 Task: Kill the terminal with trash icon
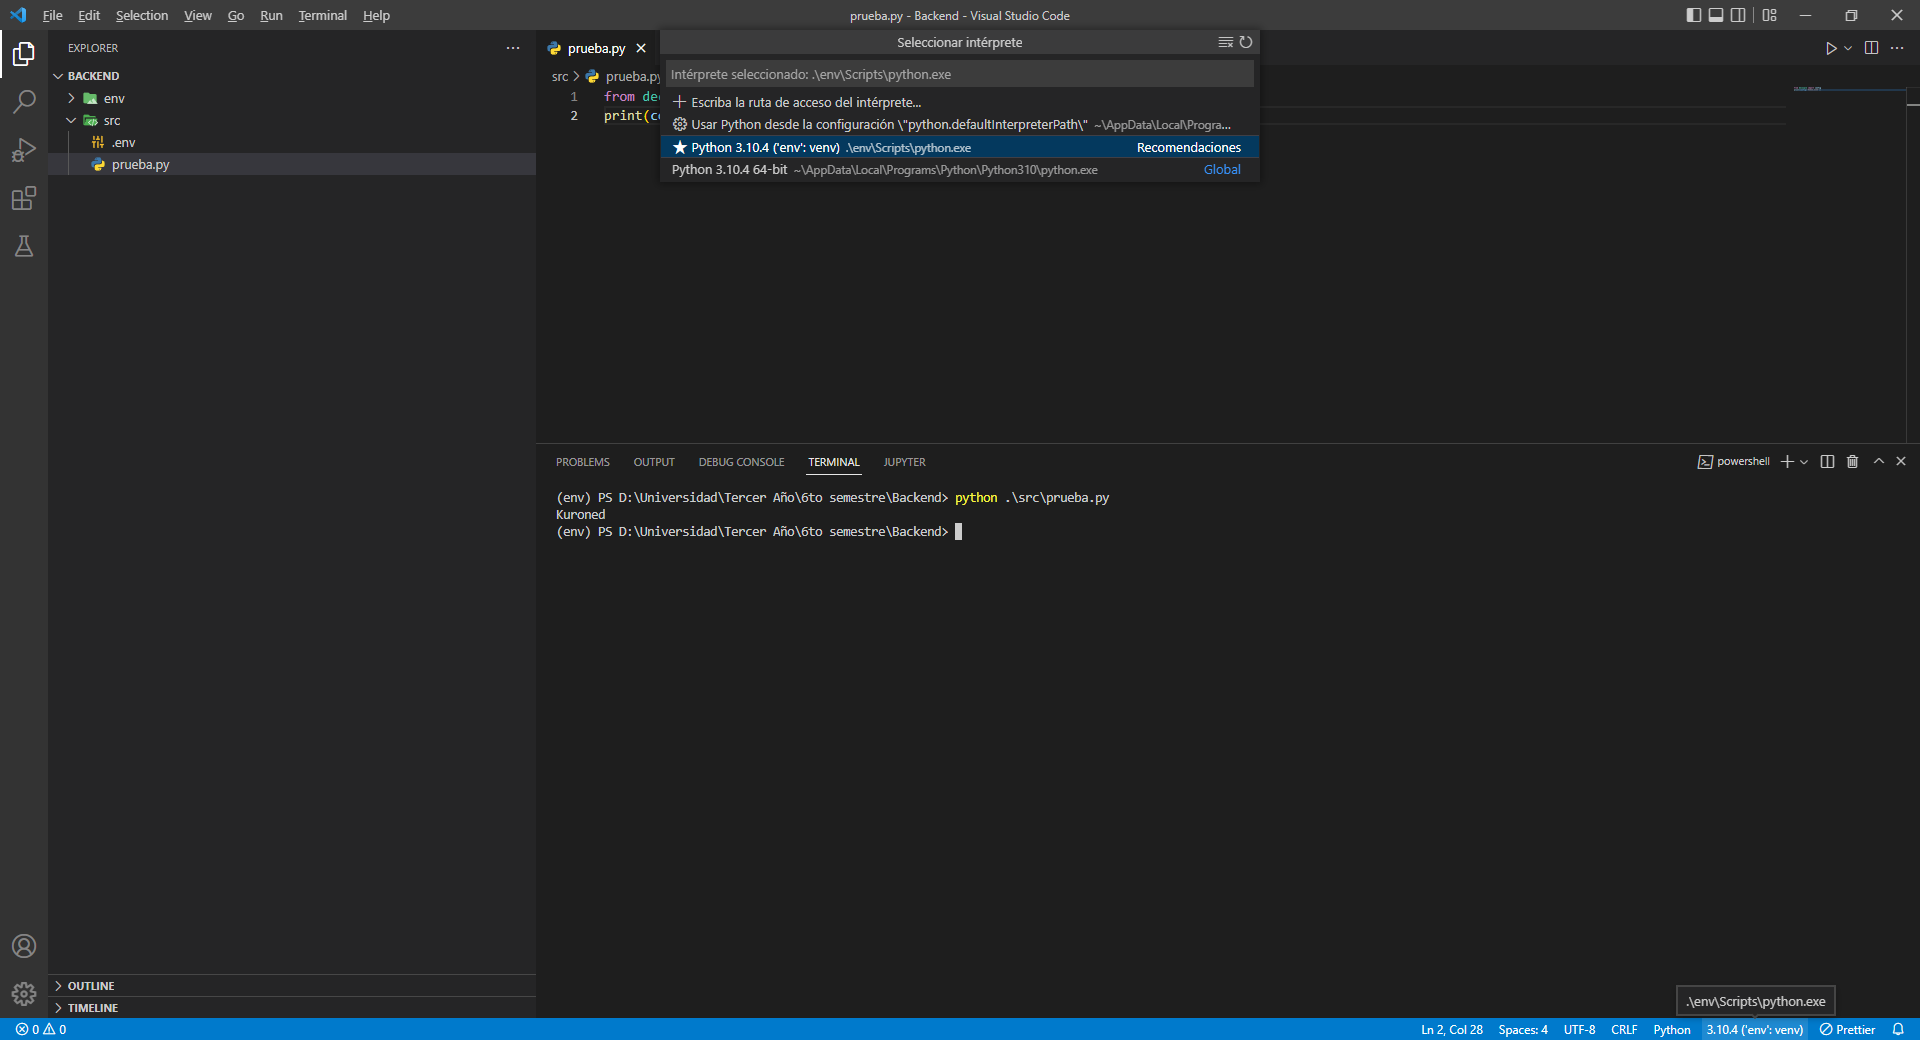pyautogui.click(x=1852, y=461)
